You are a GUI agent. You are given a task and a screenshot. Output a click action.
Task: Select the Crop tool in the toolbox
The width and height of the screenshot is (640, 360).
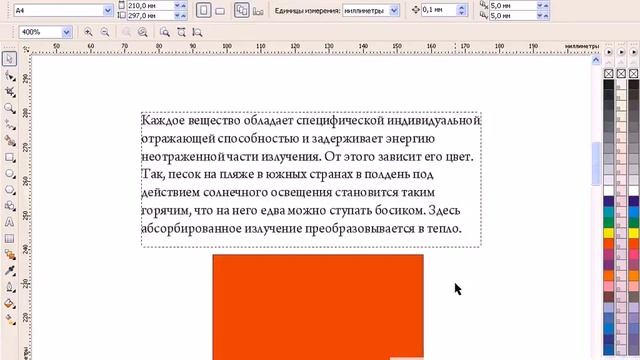click(x=9, y=92)
